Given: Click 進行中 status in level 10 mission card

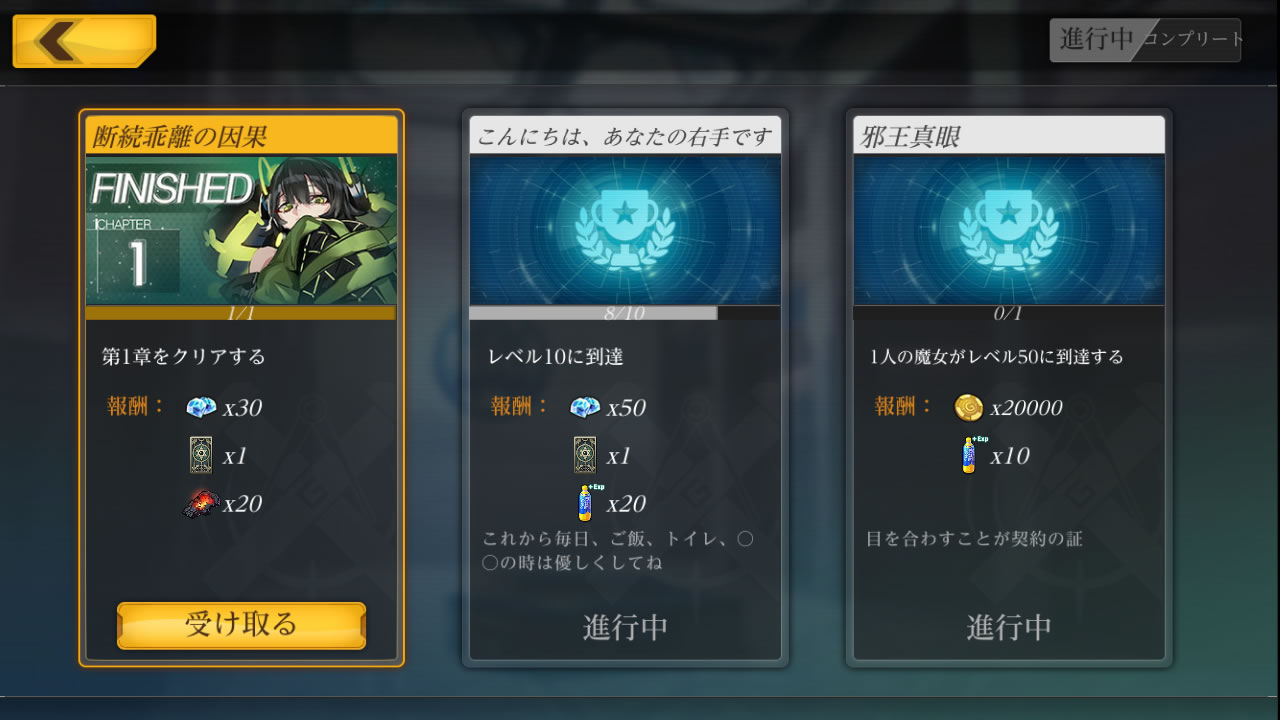Looking at the screenshot, I should (x=625, y=628).
